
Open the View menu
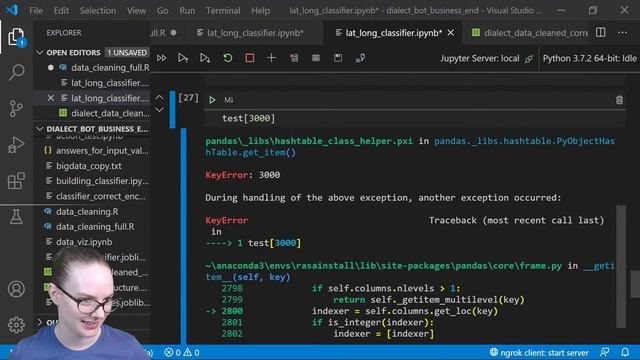[x=136, y=11]
